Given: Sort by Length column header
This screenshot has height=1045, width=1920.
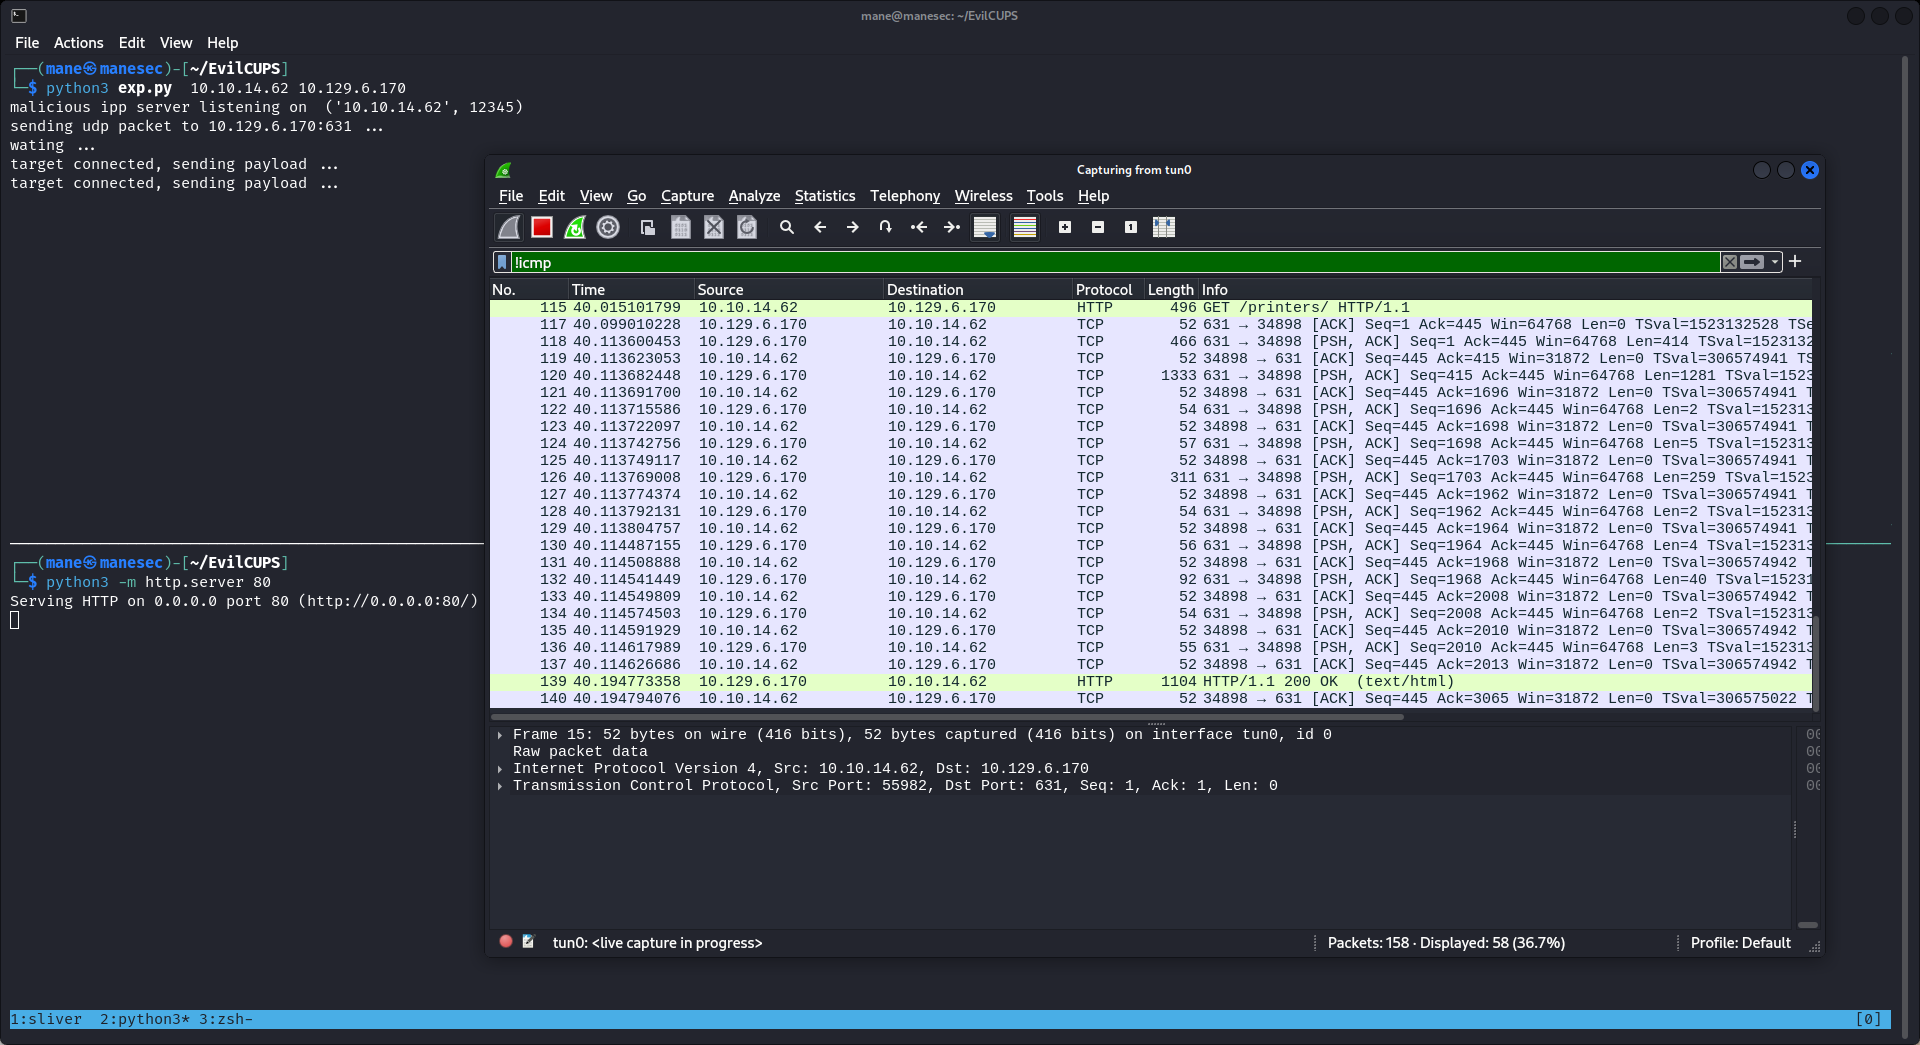Looking at the screenshot, I should coord(1171,290).
